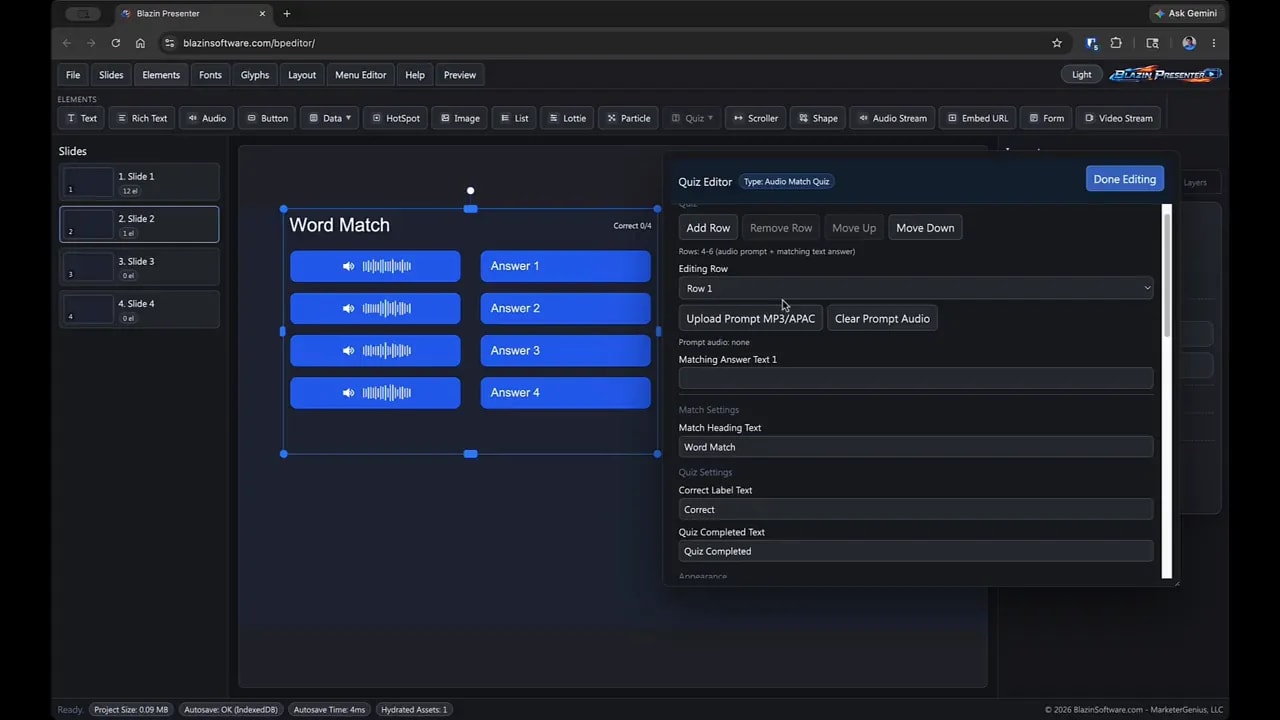Insert an Image element

(460, 118)
